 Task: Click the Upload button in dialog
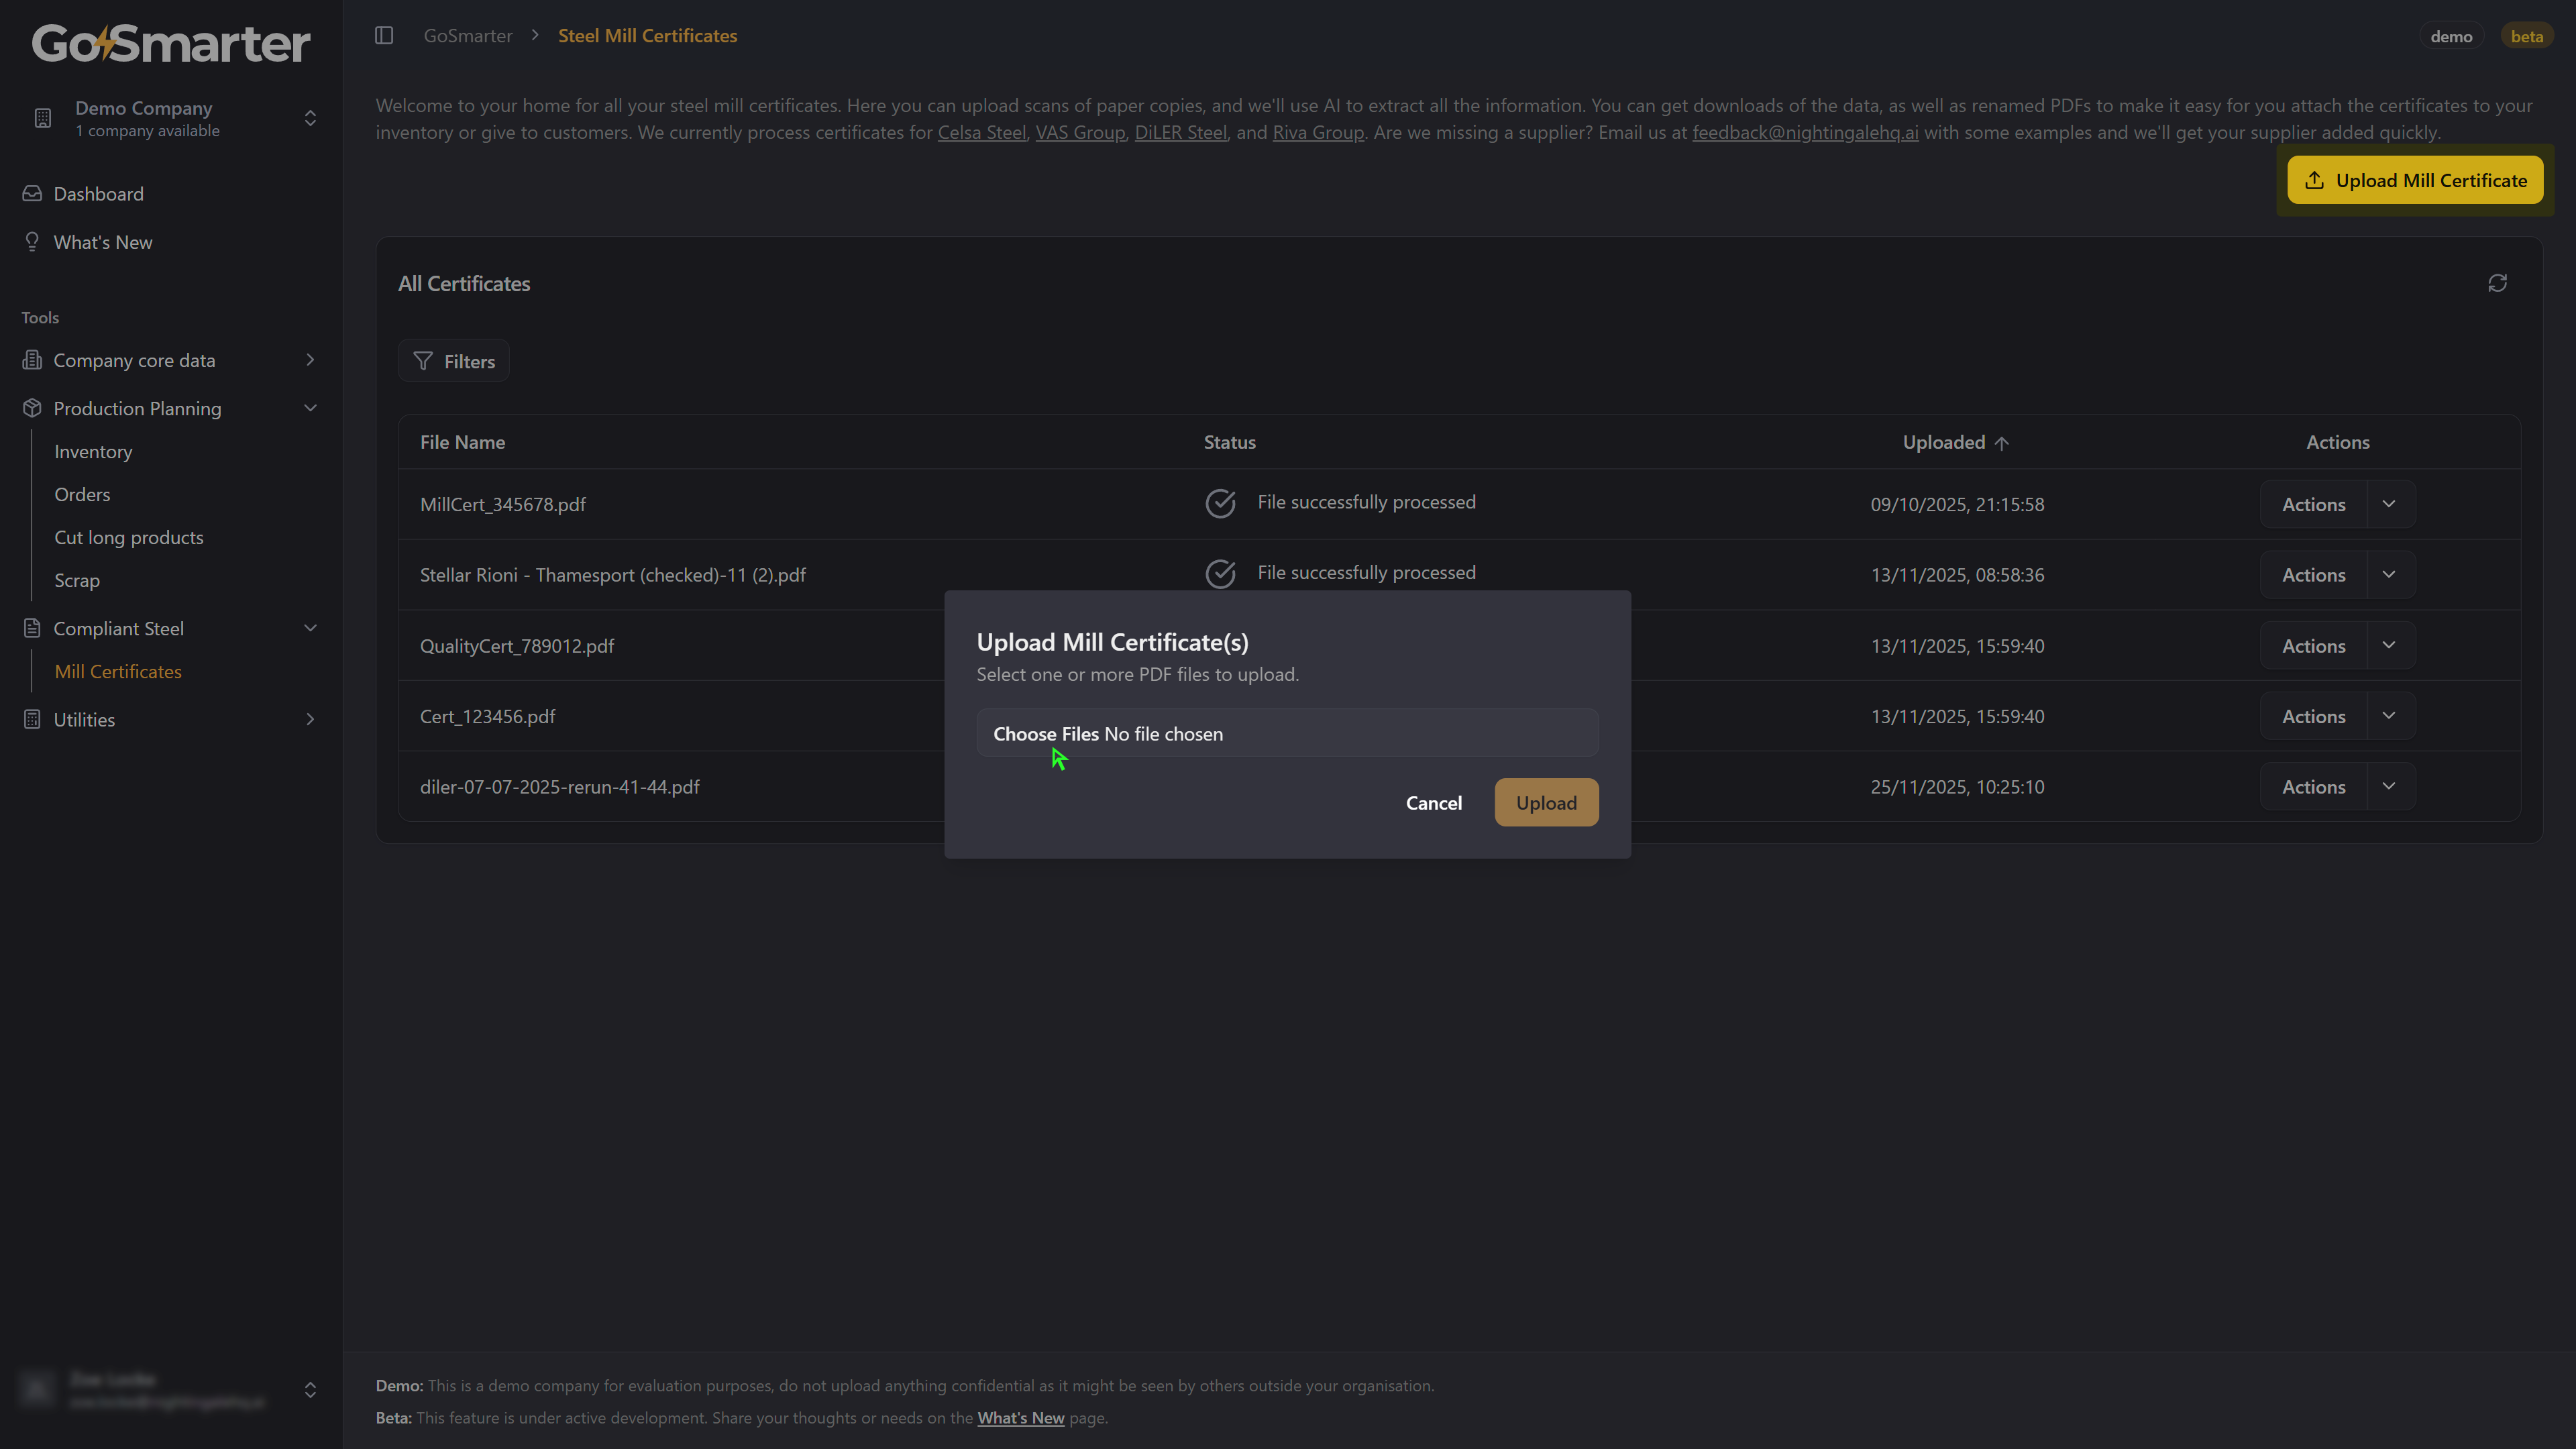click(1546, 803)
